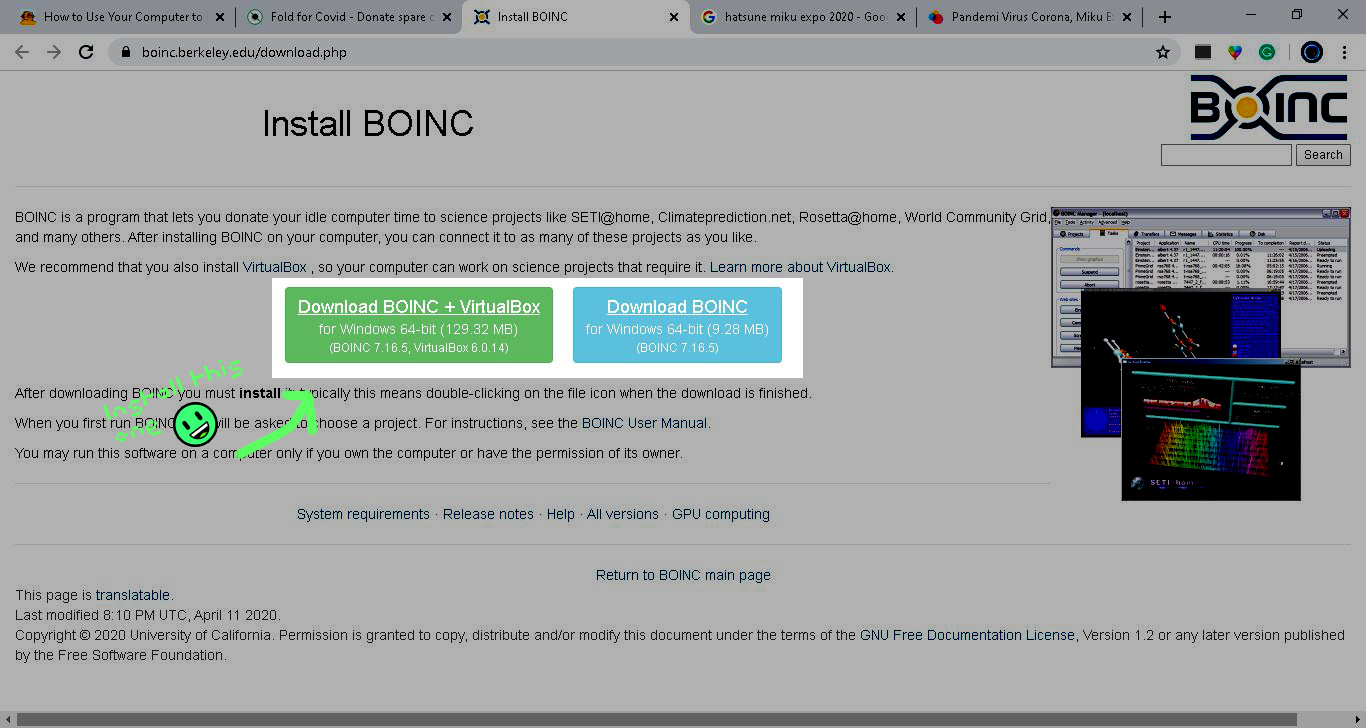Open the black square extension icon

[x=1203, y=52]
